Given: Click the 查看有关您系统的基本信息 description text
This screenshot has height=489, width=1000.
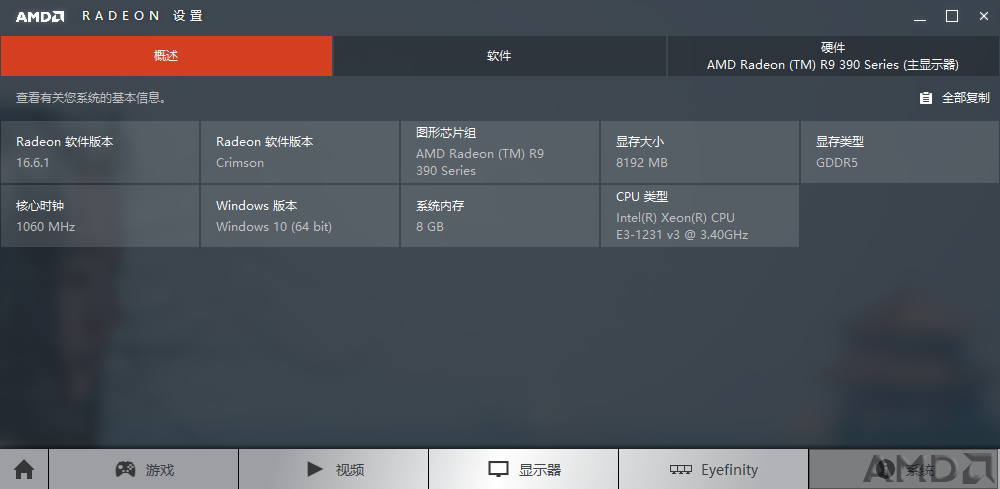Looking at the screenshot, I should point(91,98).
